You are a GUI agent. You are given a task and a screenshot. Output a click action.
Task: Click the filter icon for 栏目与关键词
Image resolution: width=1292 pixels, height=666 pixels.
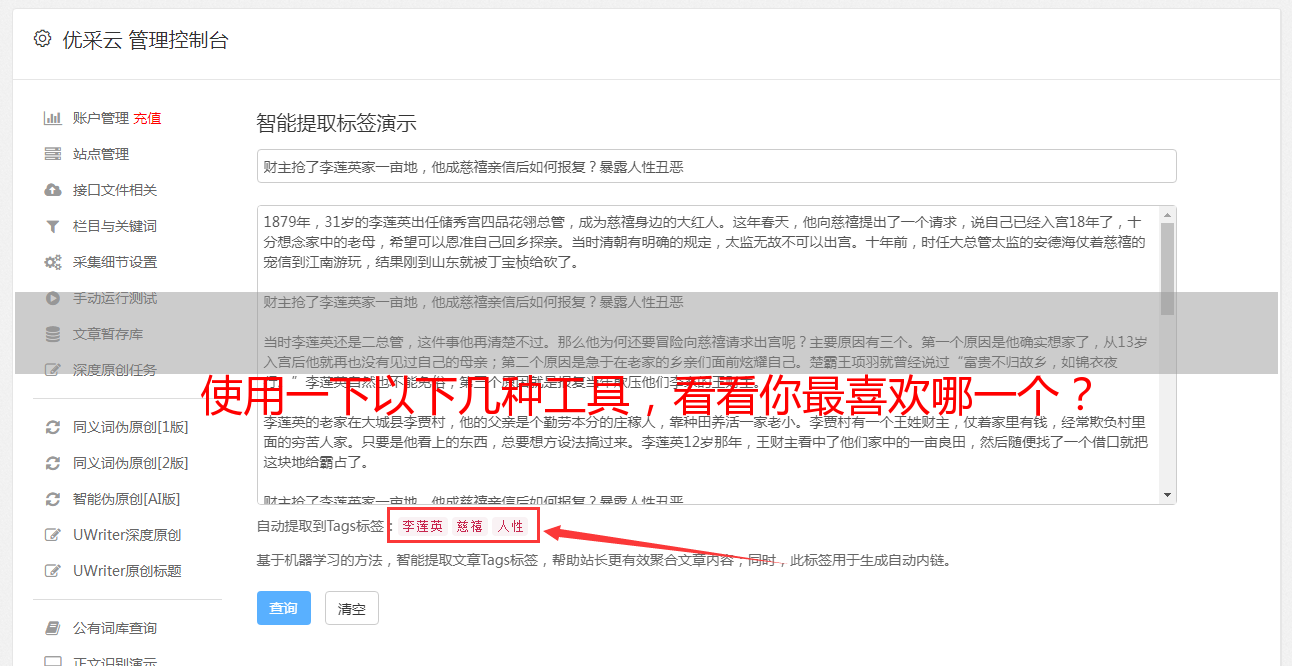(x=53, y=226)
